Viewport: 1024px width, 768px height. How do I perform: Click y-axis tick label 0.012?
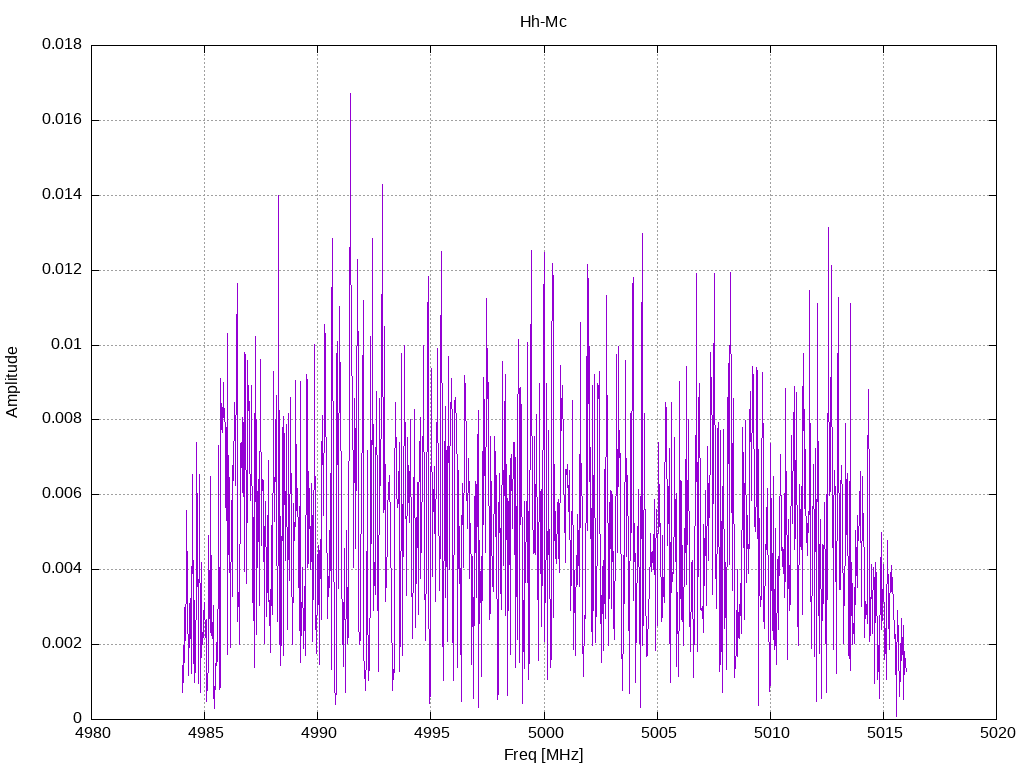click(x=62, y=270)
